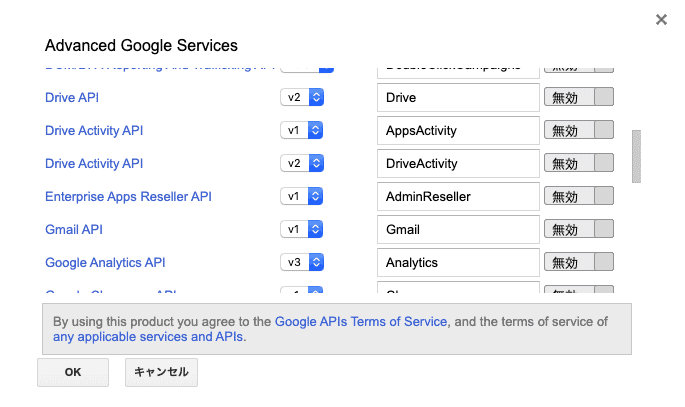The width and height of the screenshot is (685, 407).
Task: Open Drive Activity API v2 version selector
Action: (x=302, y=164)
